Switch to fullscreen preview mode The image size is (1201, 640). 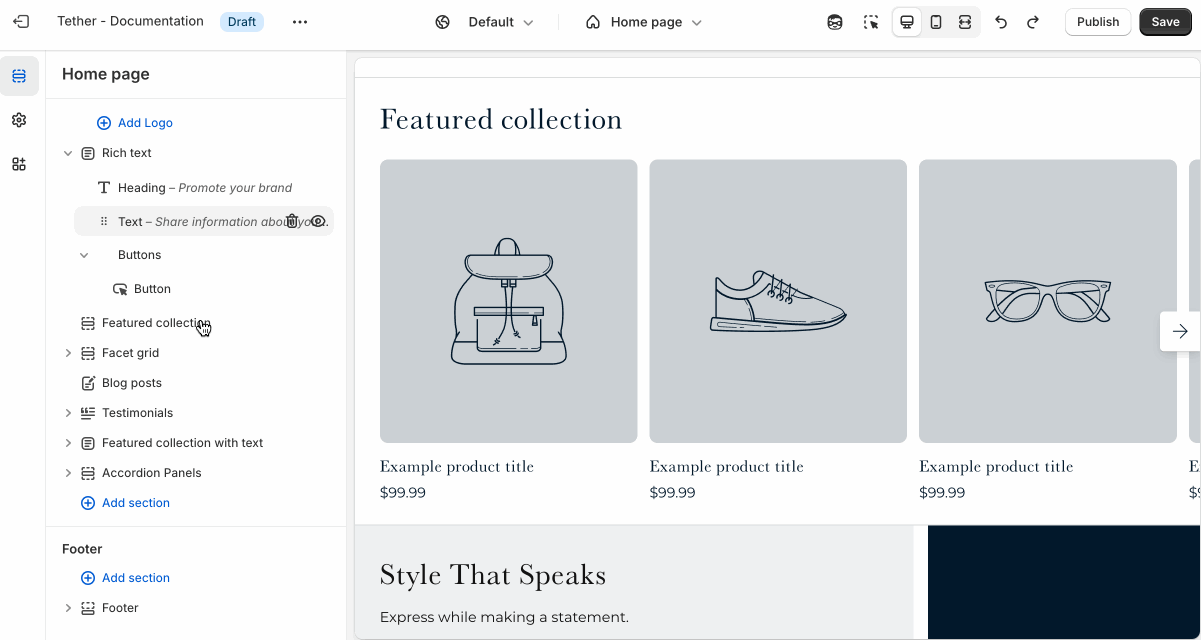965,22
